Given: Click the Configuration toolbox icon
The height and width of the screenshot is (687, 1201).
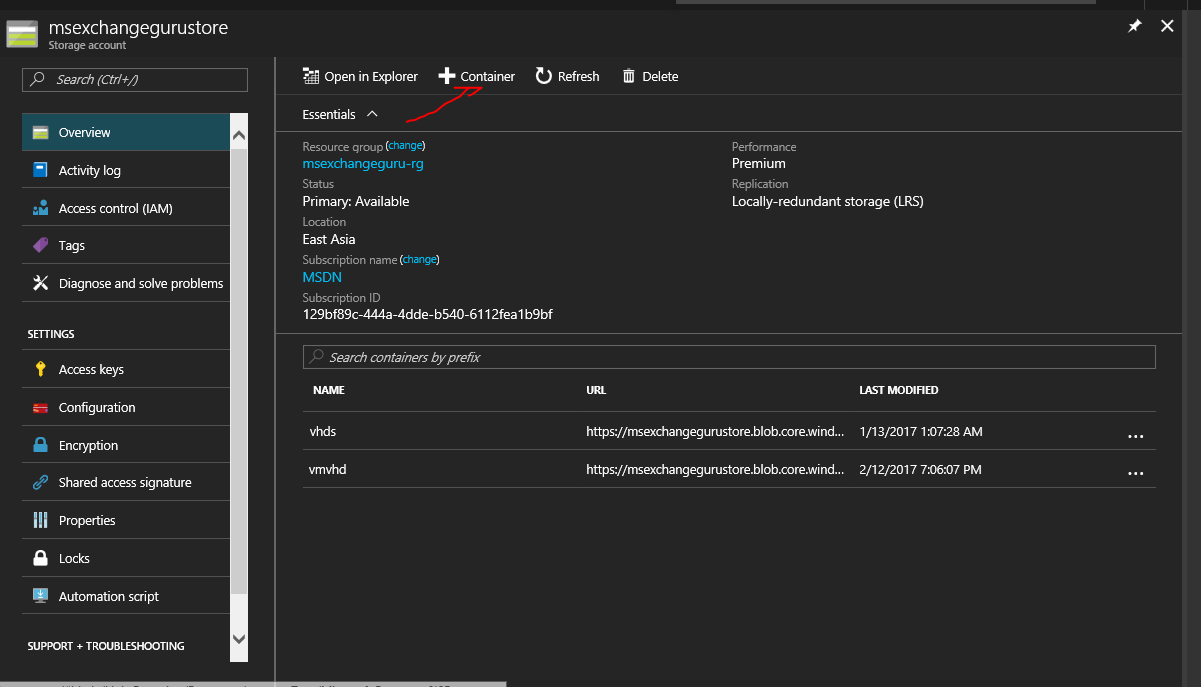Looking at the screenshot, I should [41, 407].
